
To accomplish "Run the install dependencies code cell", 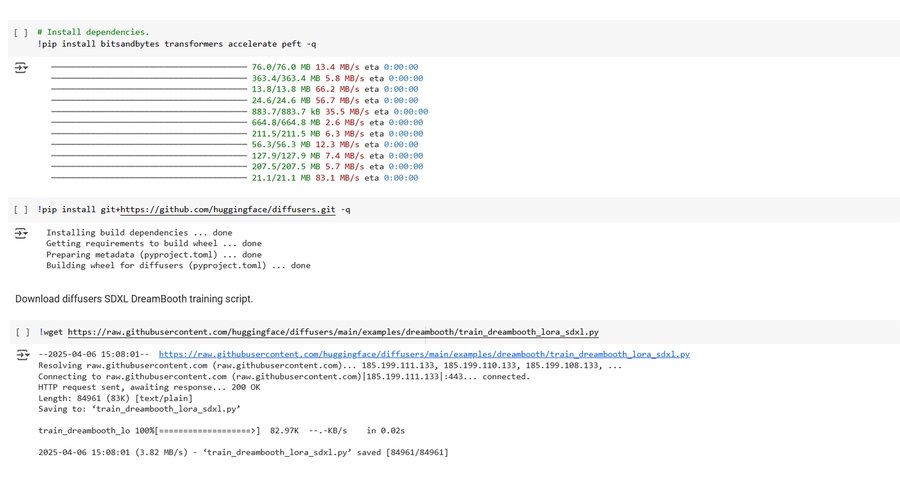I will (21, 33).
